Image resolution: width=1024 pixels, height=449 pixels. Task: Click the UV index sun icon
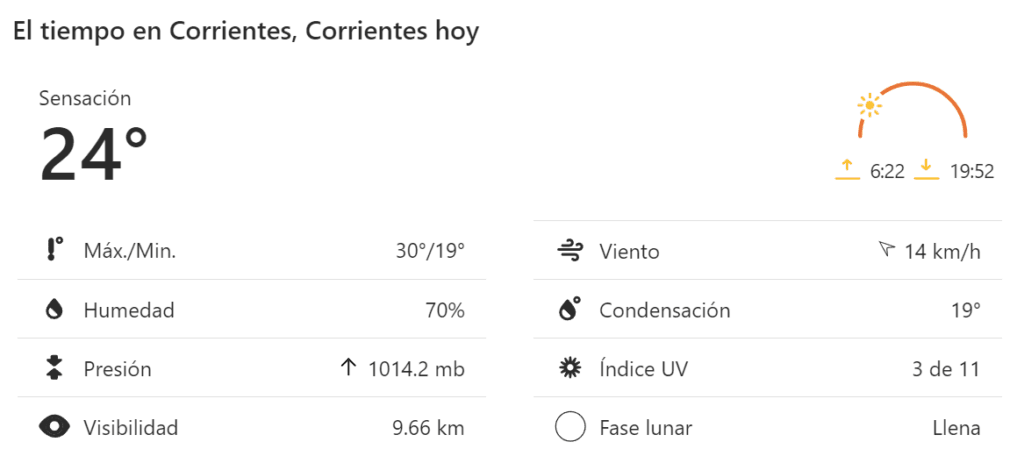click(570, 369)
